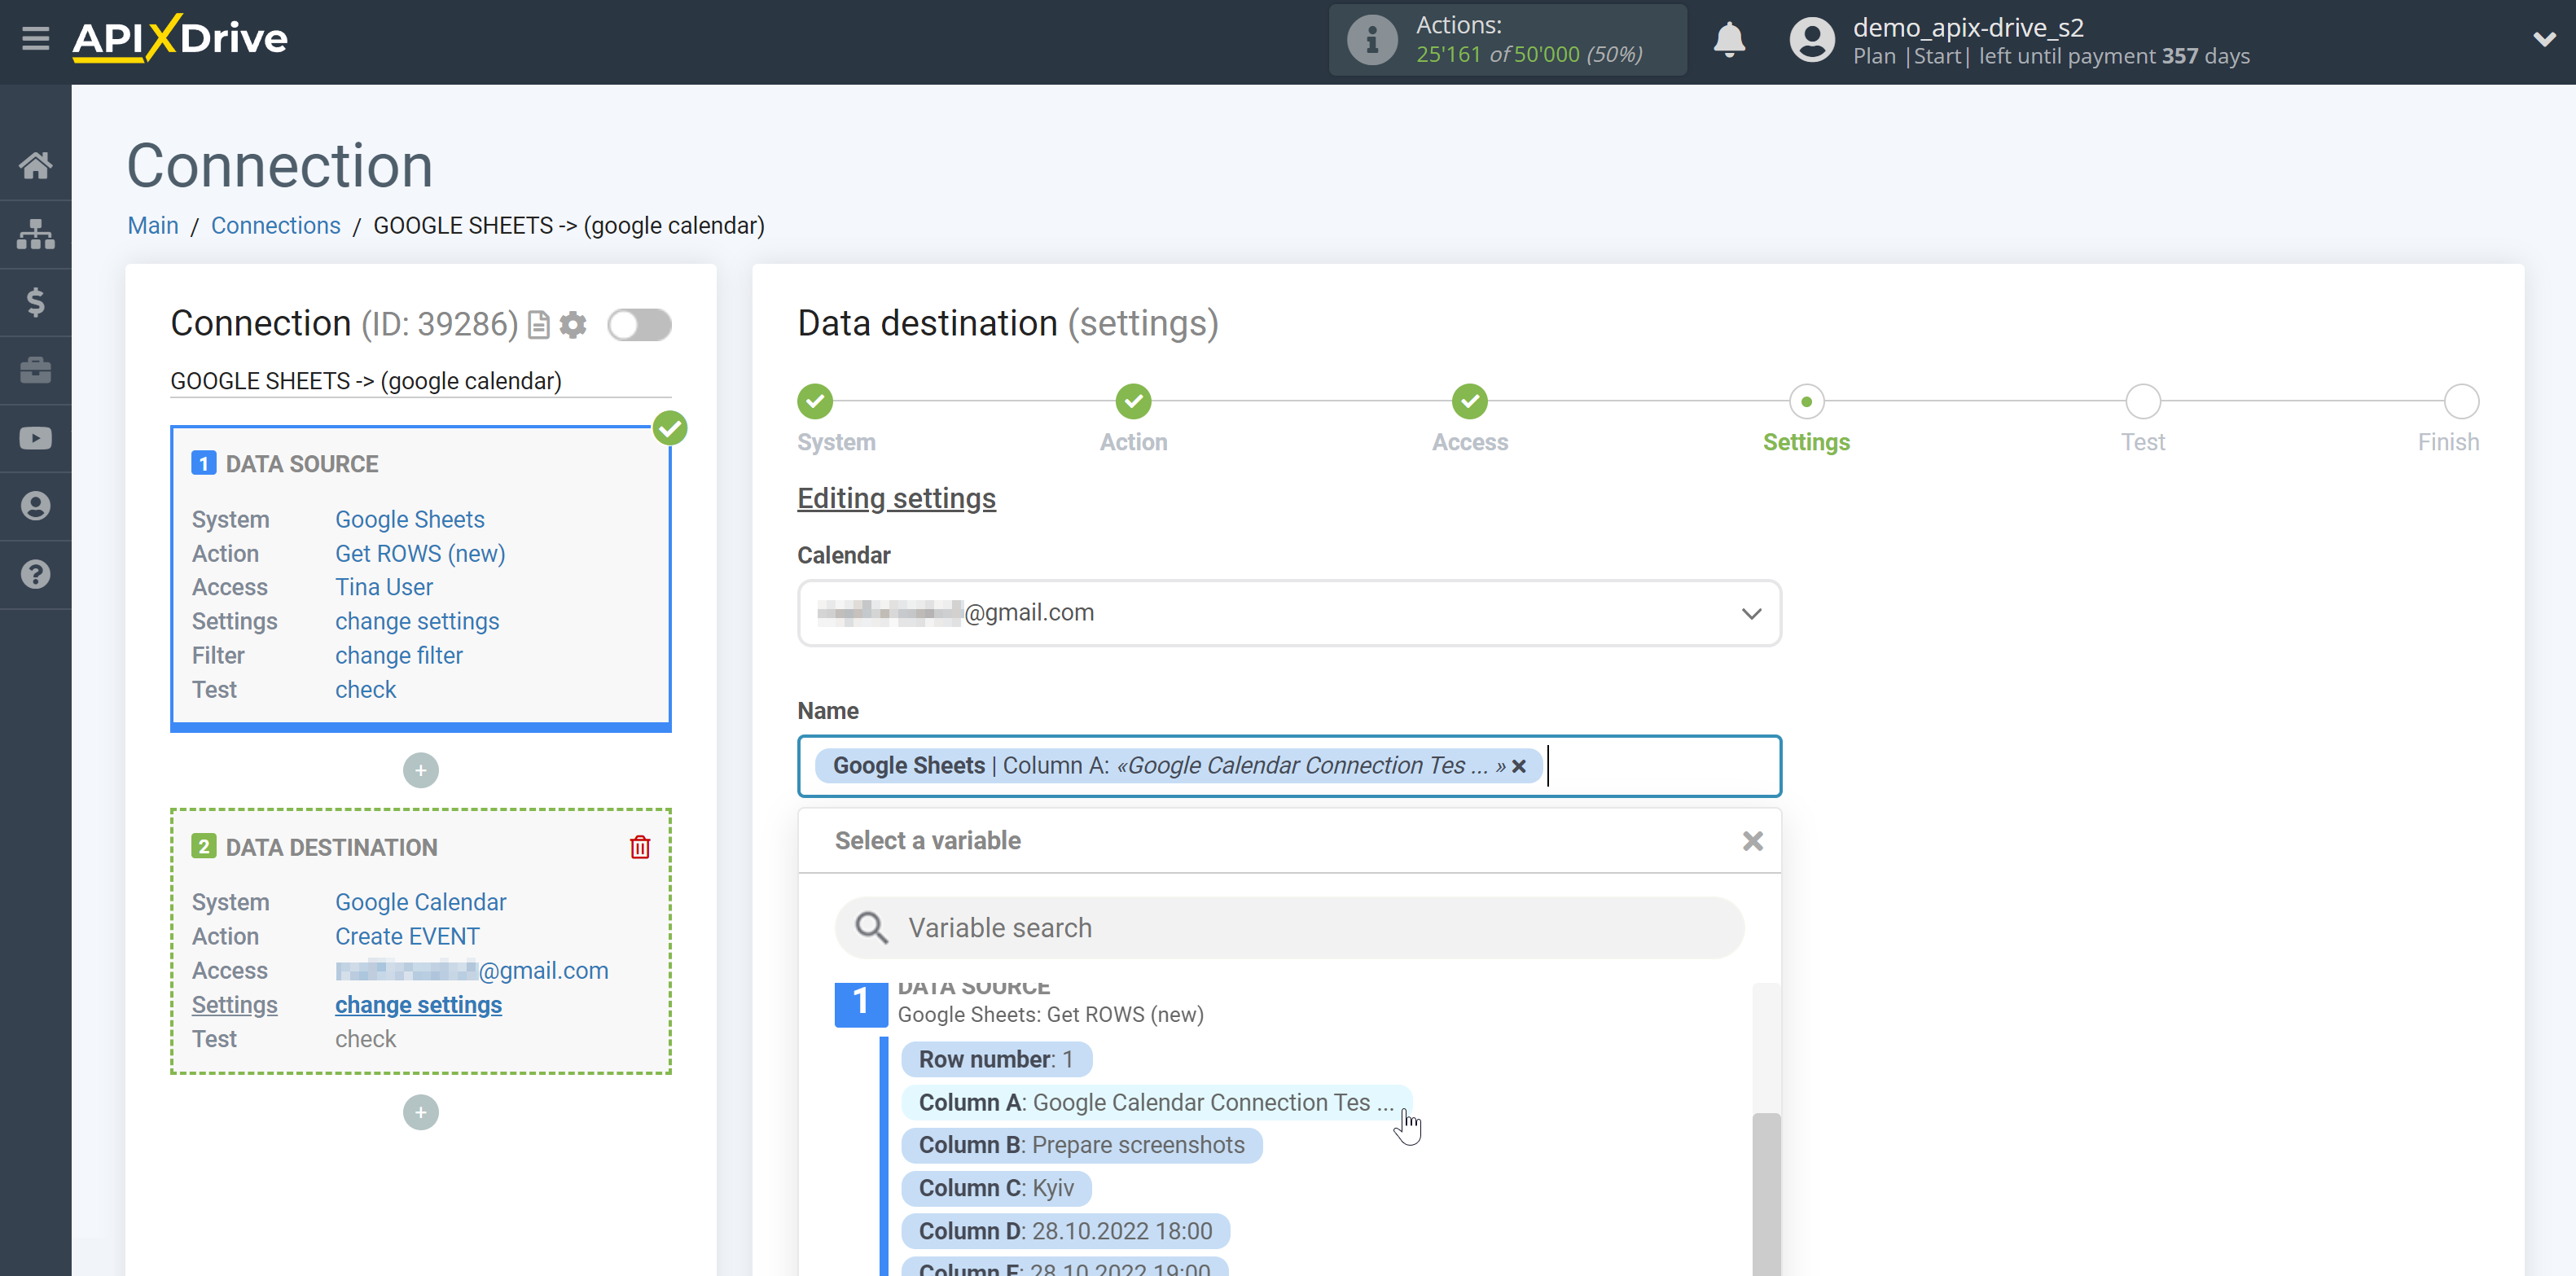Click the ApiX-Drive logo

point(180,39)
